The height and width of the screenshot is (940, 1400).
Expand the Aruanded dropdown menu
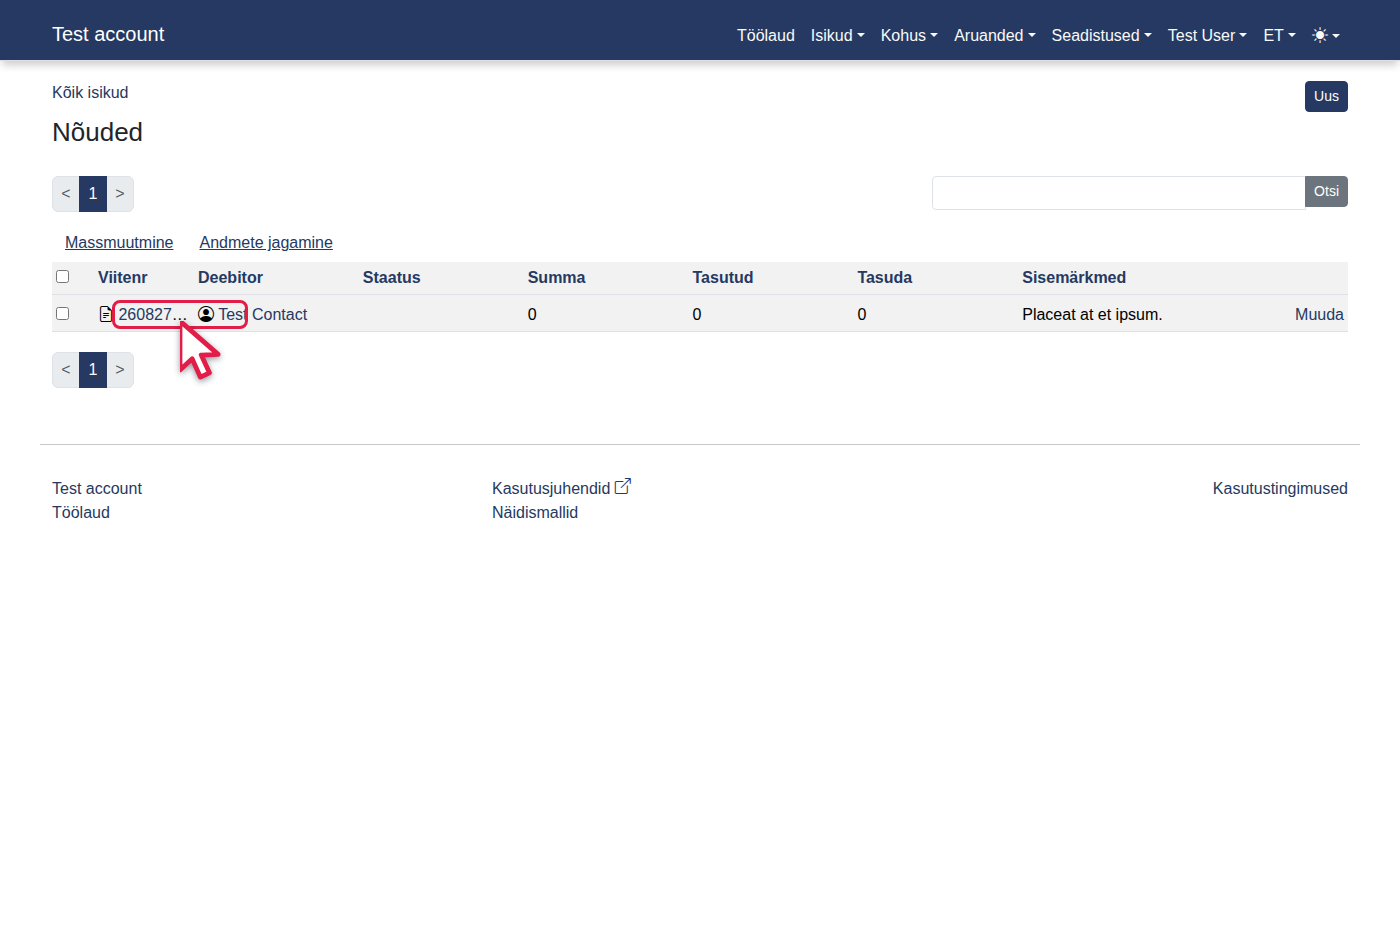point(995,35)
